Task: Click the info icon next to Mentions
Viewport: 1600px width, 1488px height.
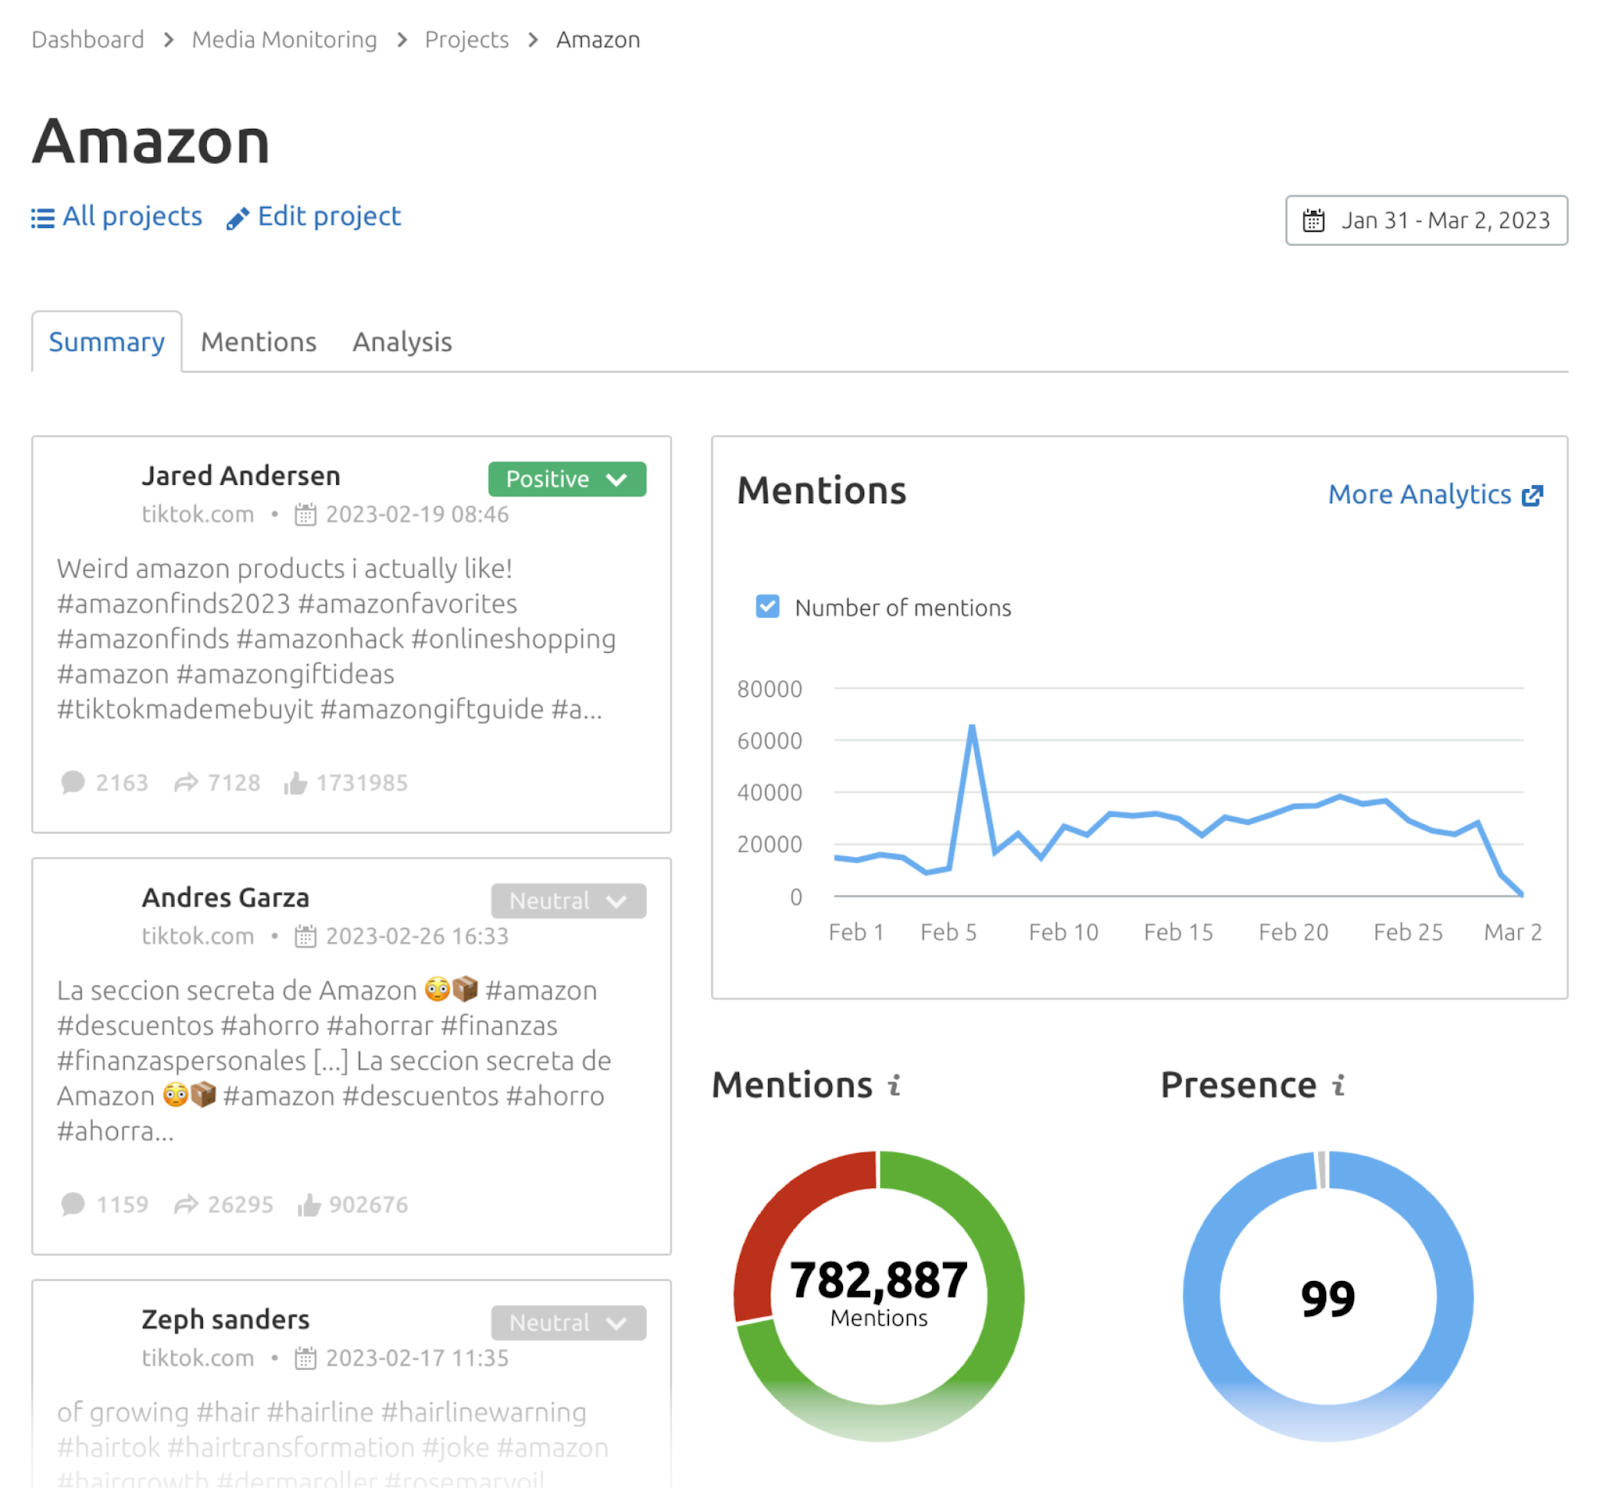Action: coord(893,1084)
